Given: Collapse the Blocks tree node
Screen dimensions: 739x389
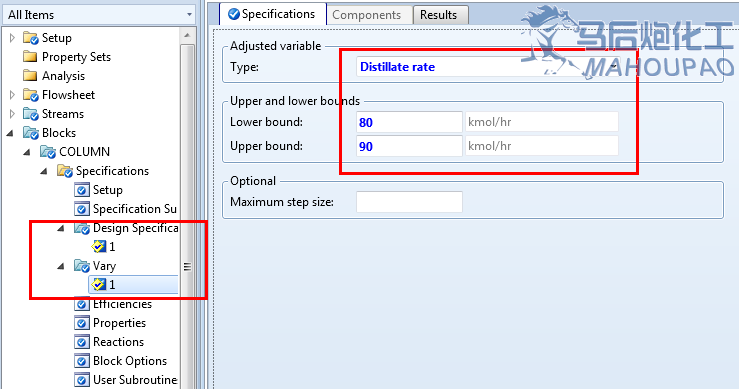Looking at the screenshot, I should tap(10, 133).
